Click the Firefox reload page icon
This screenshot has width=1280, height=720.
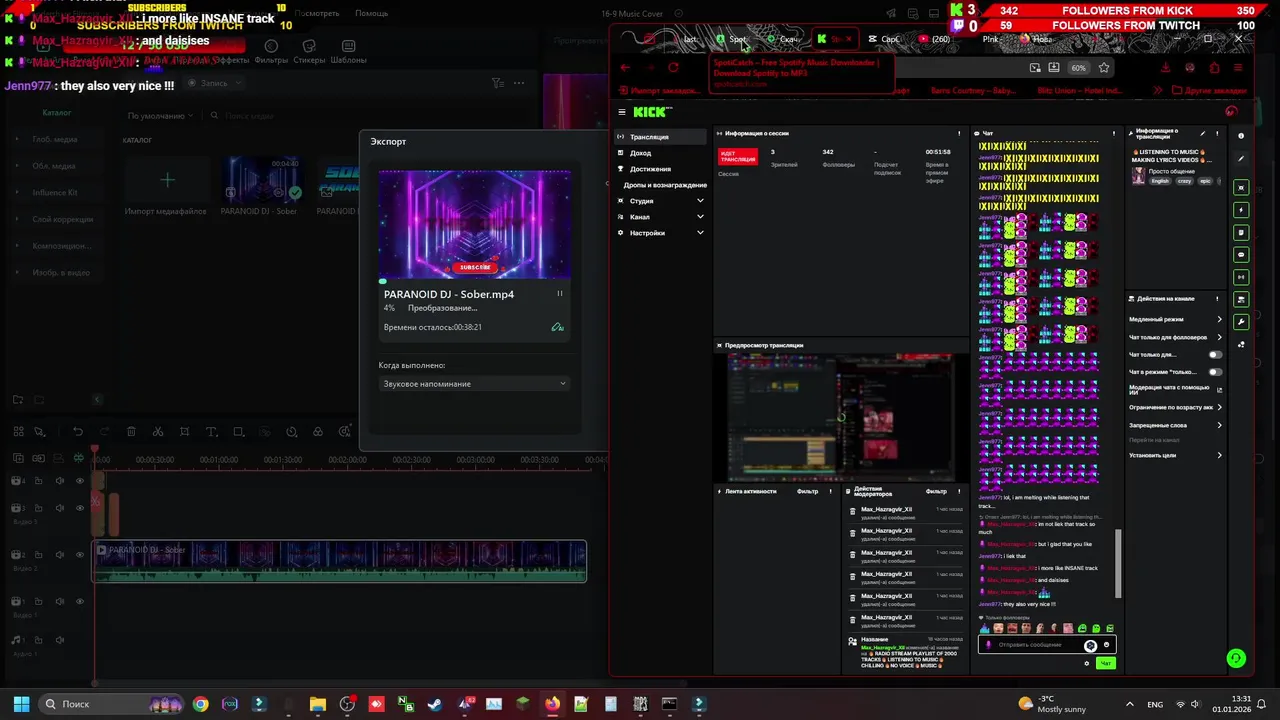pyautogui.click(x=673, y=67)
